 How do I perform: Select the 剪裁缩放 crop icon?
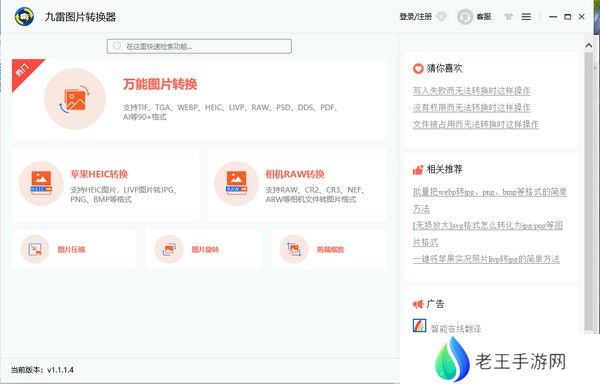[x=294, y=249]
